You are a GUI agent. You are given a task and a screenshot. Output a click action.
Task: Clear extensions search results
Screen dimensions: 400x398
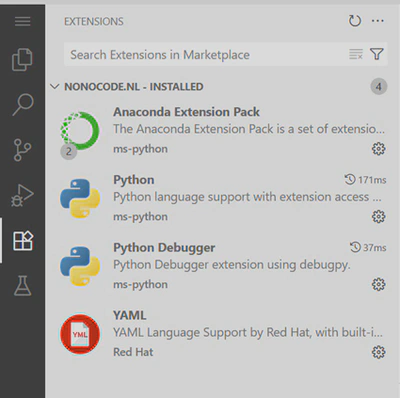pyautogui.click(x=356, y=54)
